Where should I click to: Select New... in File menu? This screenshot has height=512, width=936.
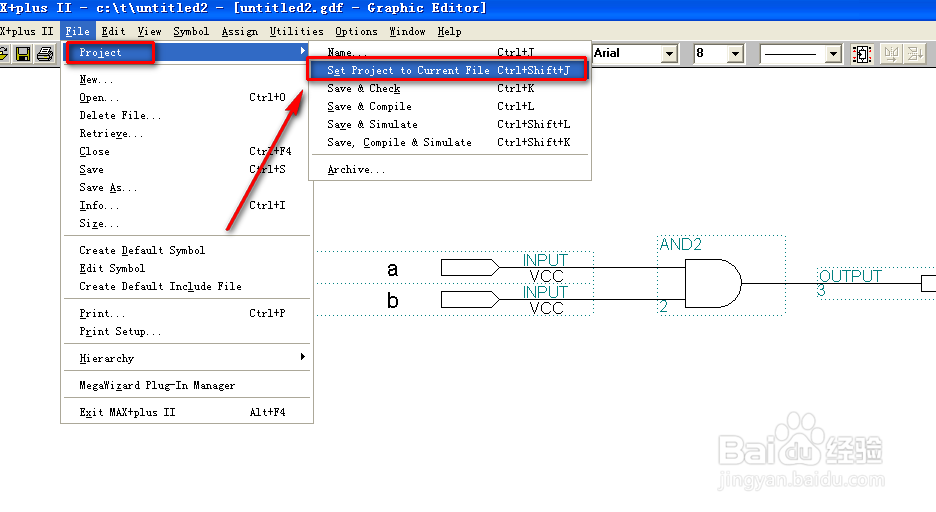[x=187, y=79]
